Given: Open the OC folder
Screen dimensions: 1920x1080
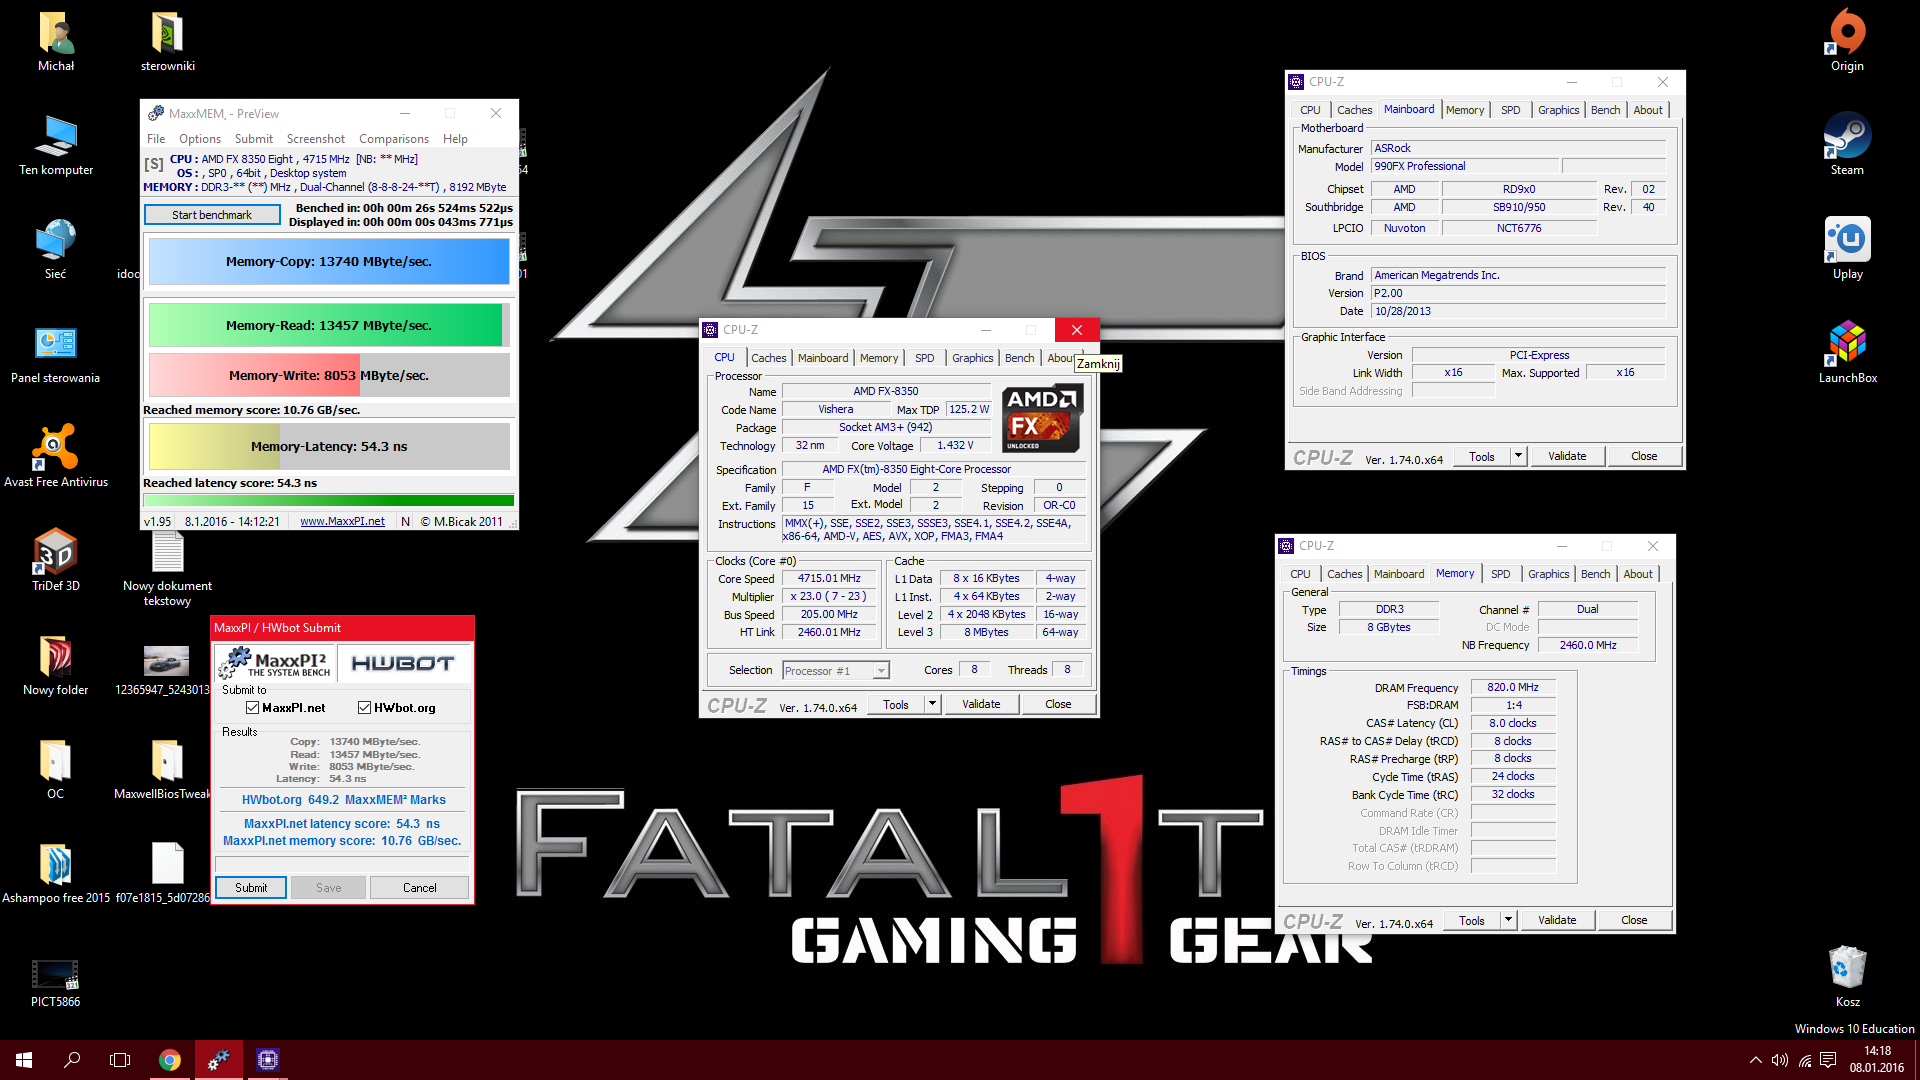Looking at the screenshot, I should 56,768.
